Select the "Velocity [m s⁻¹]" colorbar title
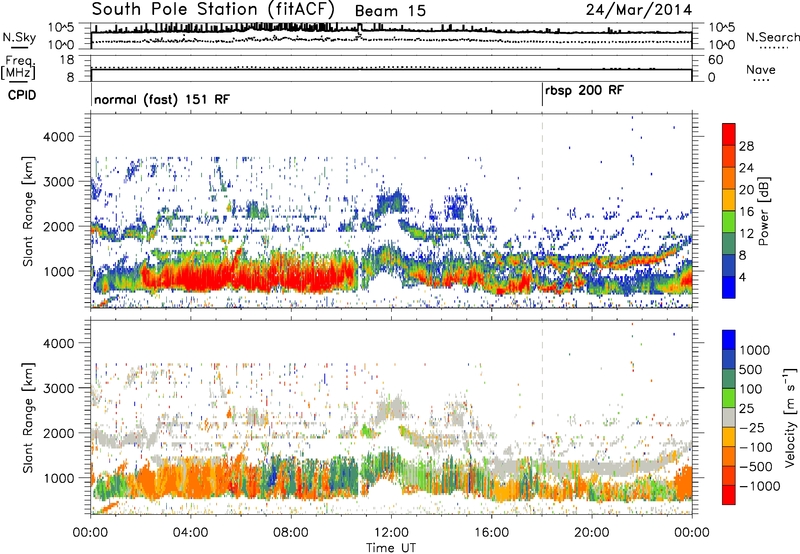The height and width of the screenshot is (554, 800). pyautogui.click(x=790, y=417)
